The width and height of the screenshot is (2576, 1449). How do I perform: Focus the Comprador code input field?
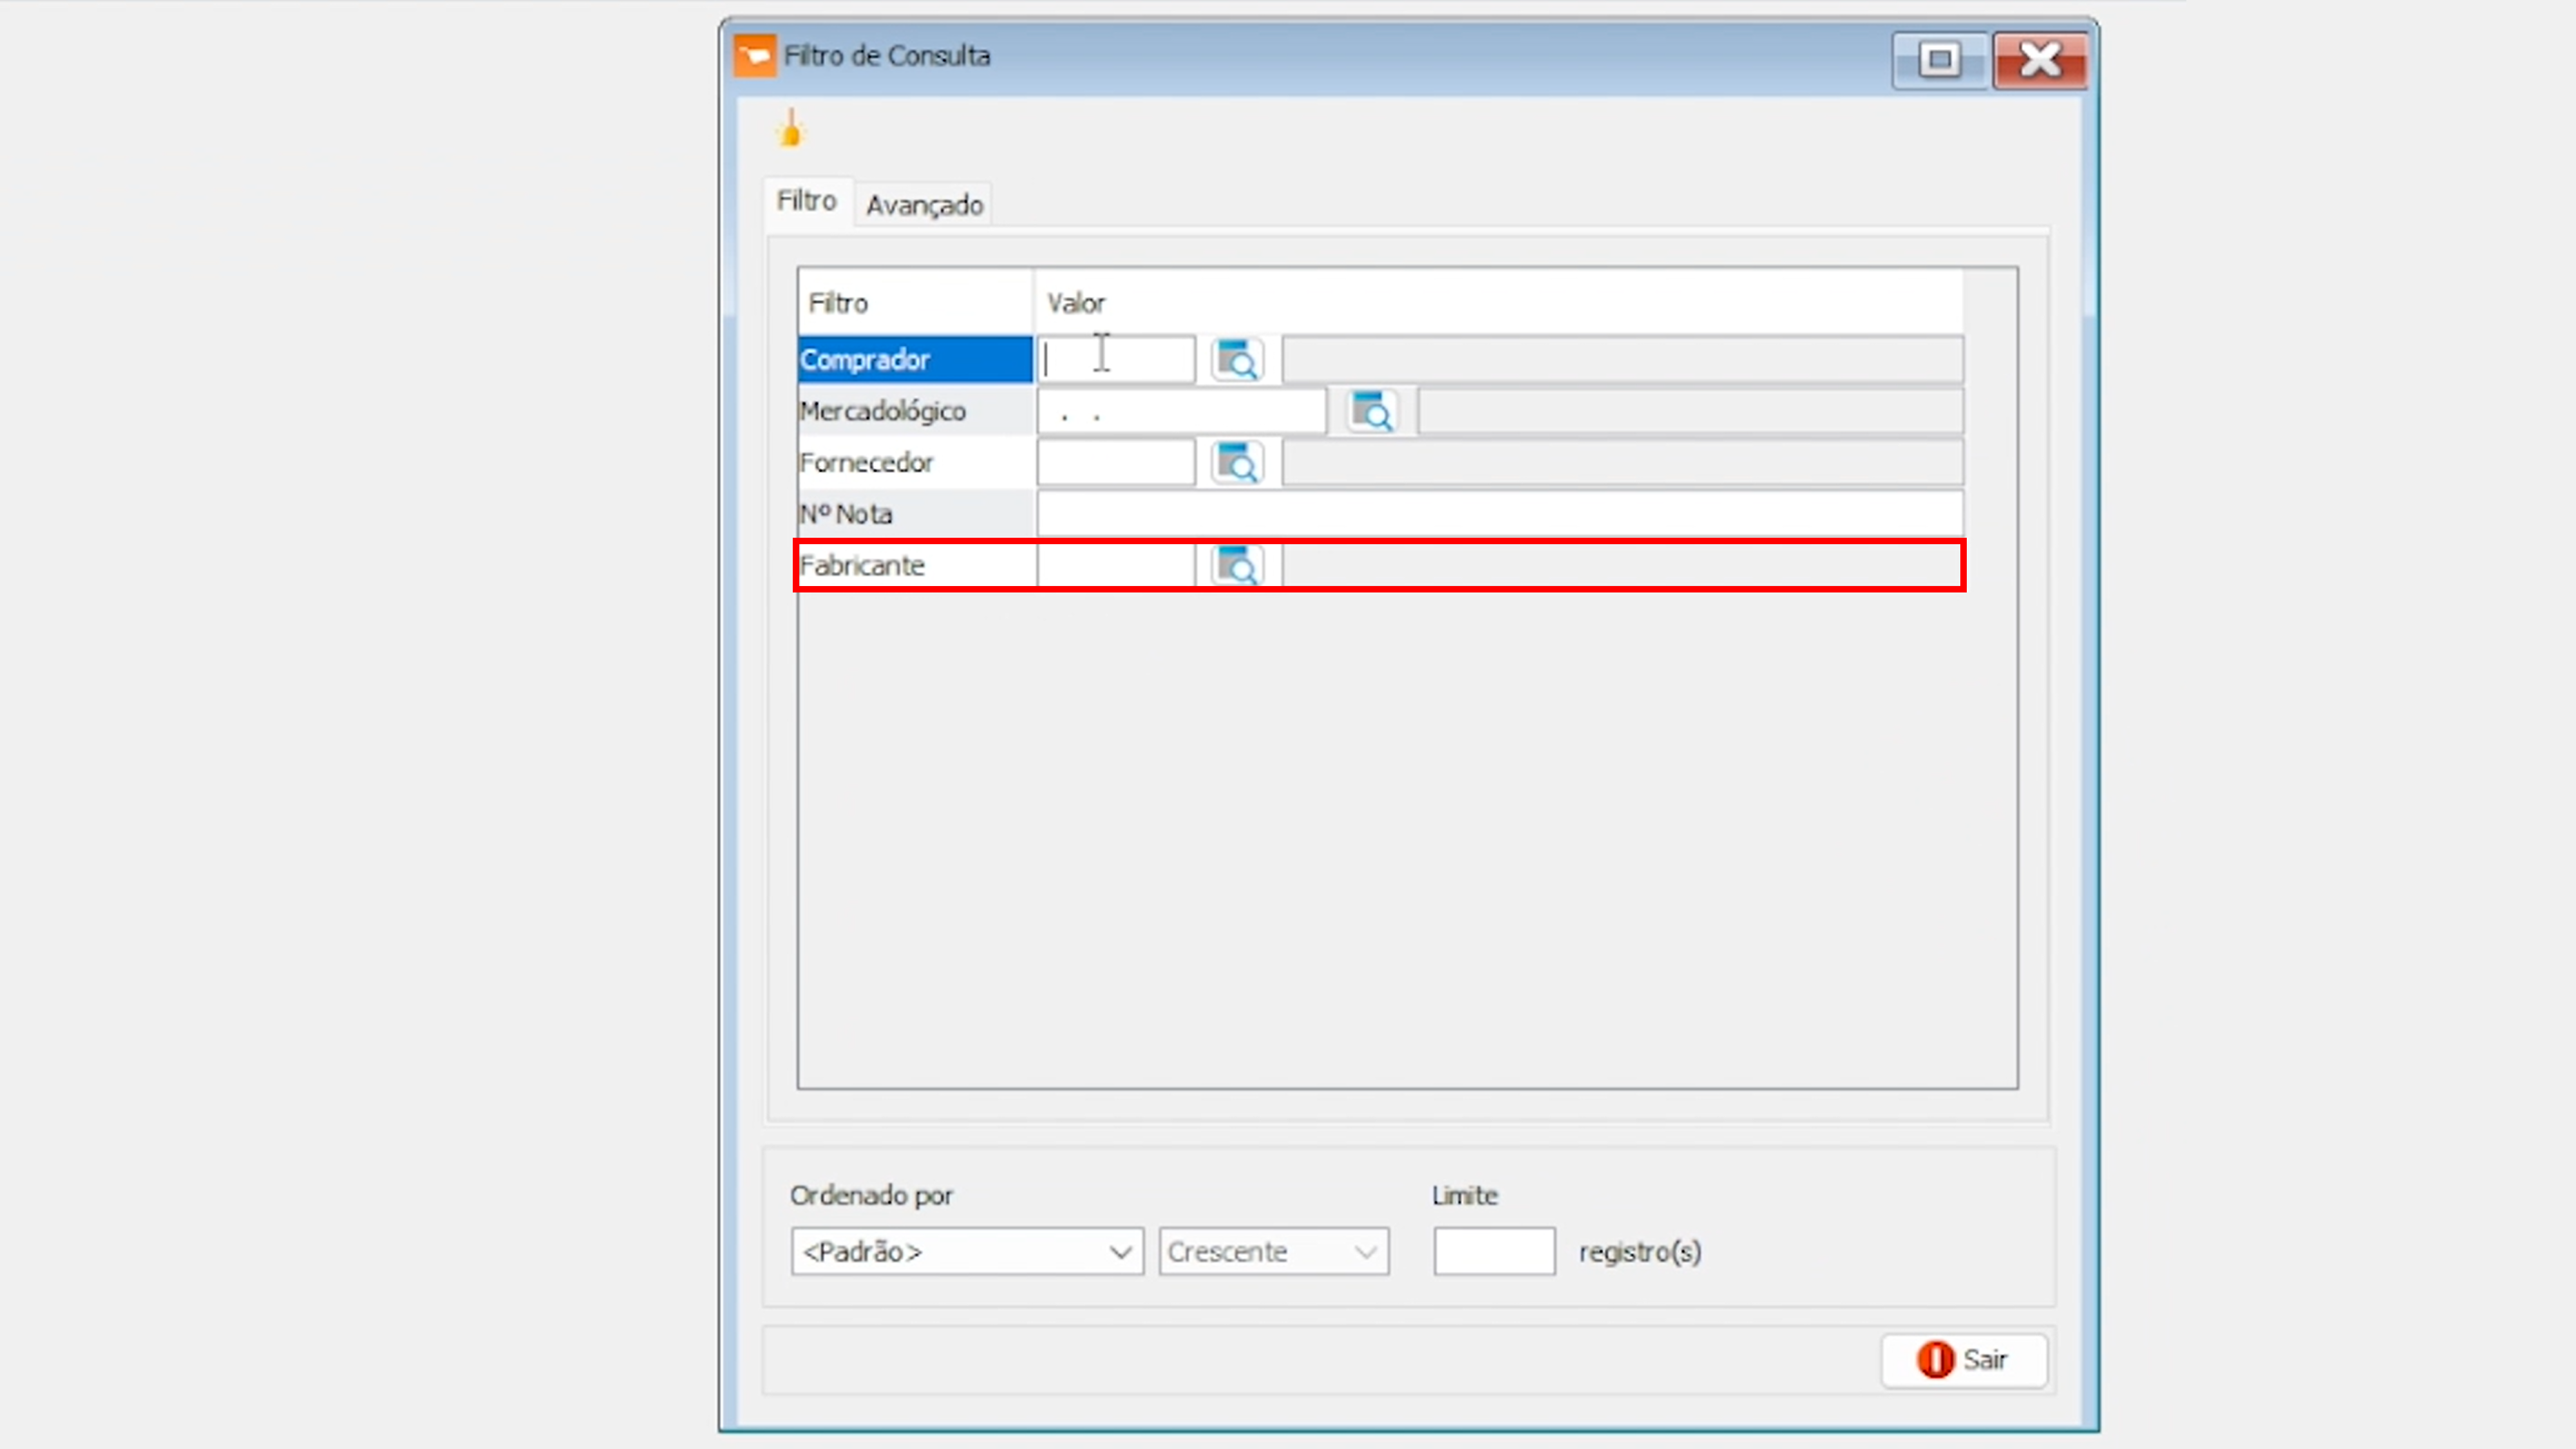point(1115,360)
